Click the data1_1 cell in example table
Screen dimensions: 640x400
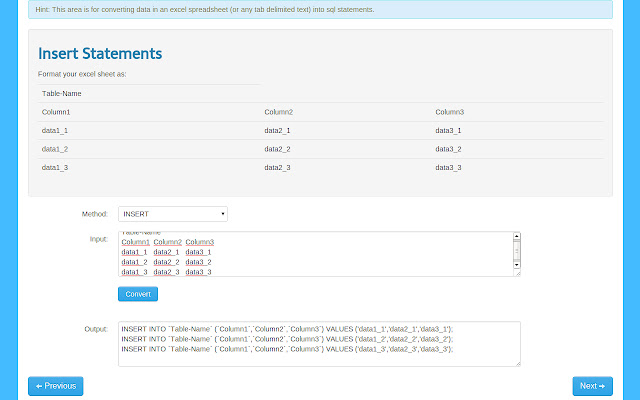[x=55, y=131]
